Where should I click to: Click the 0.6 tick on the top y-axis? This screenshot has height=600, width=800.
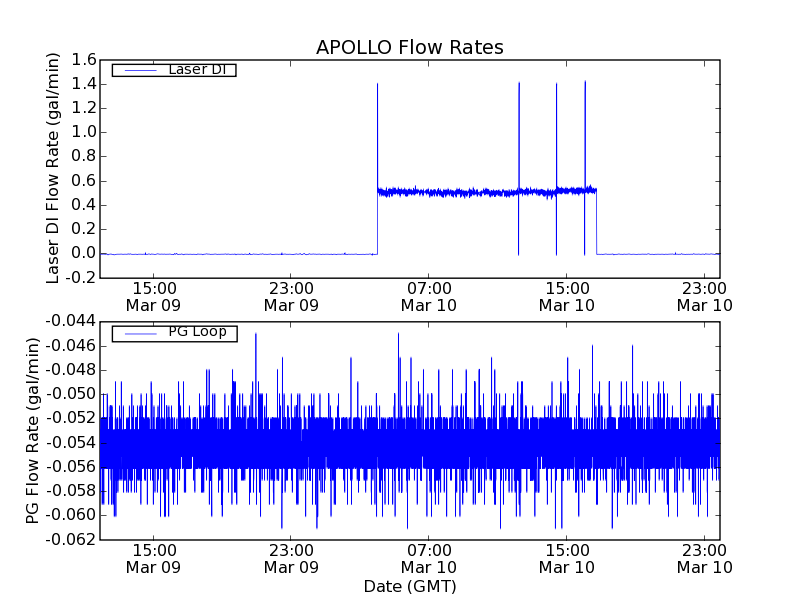click(x=83, y=181)
